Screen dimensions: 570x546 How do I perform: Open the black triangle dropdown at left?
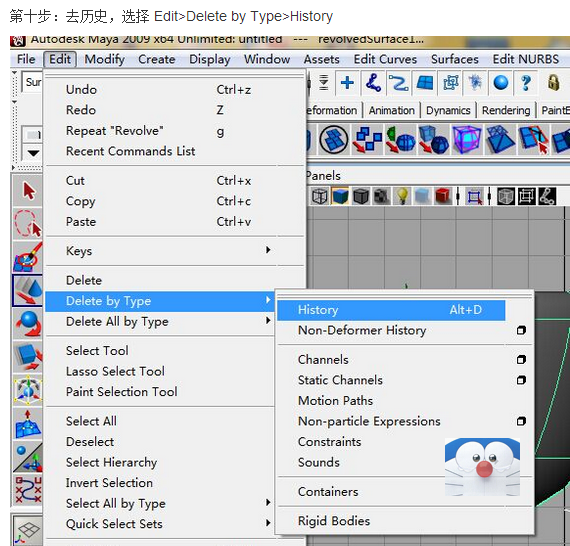tap(33, 153)
